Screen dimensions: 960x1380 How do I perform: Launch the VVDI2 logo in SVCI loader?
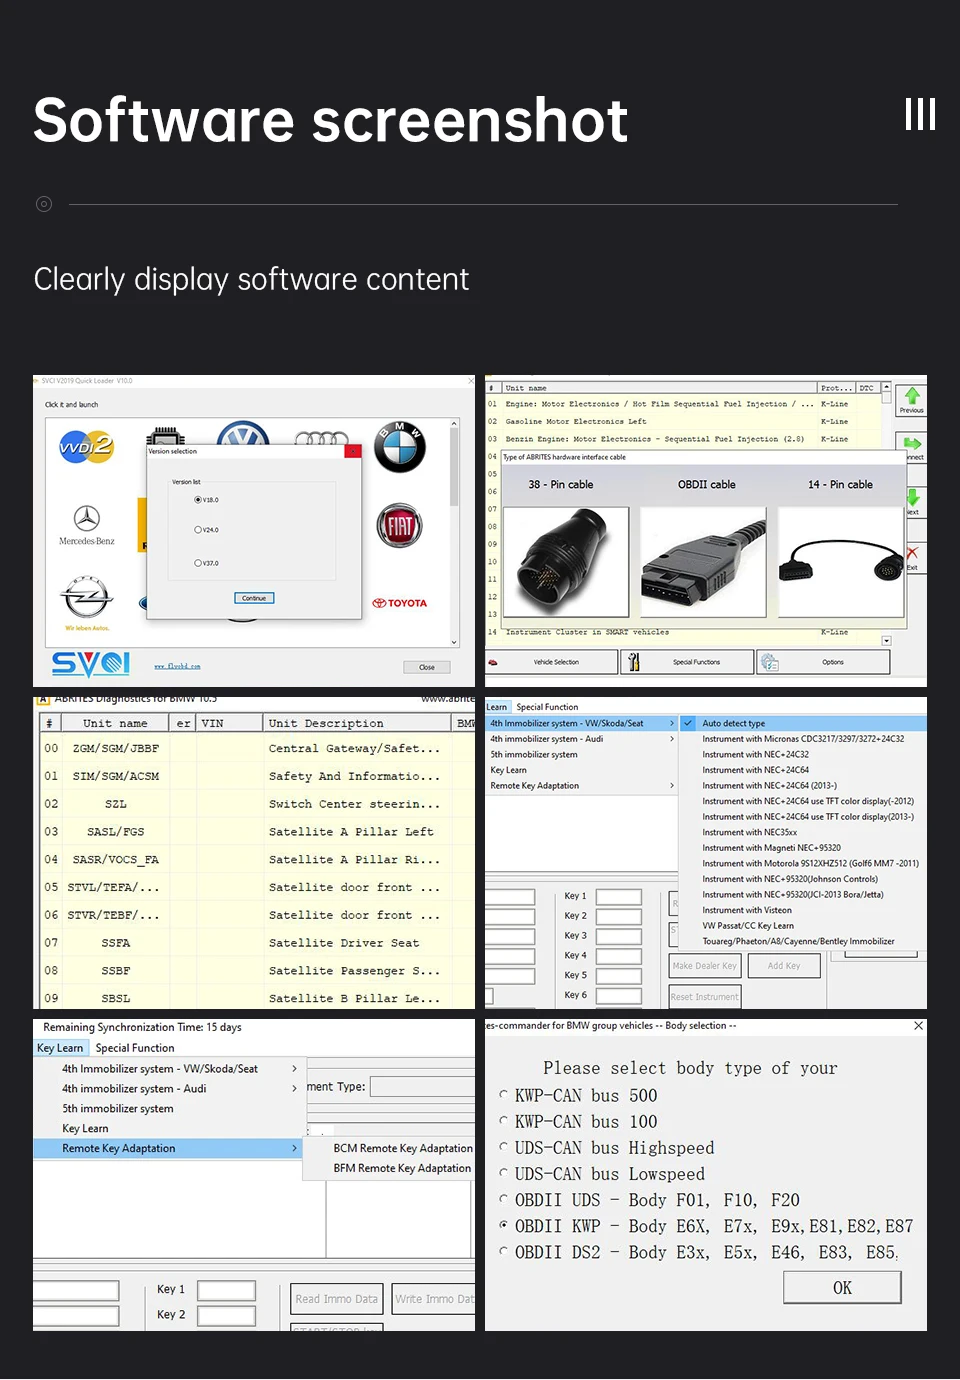pyautogui.click(x=87, y=446)
